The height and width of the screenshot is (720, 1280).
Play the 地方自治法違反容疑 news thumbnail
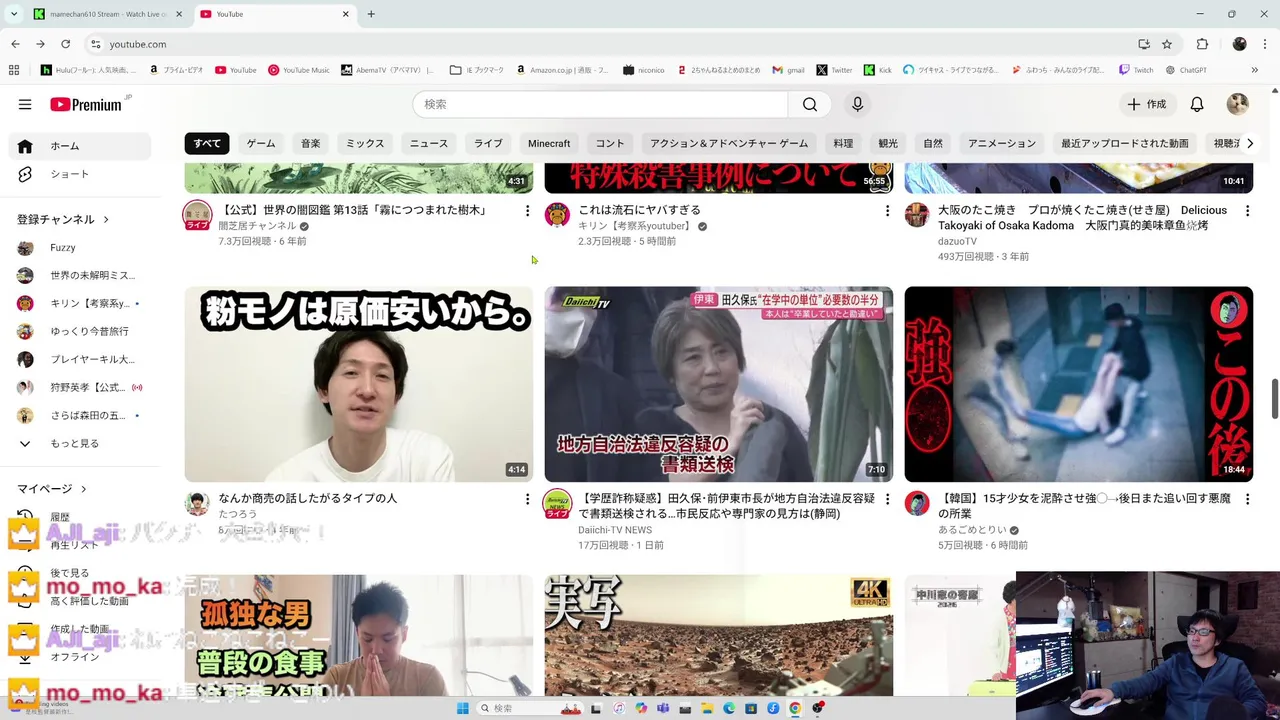(719, 384)
